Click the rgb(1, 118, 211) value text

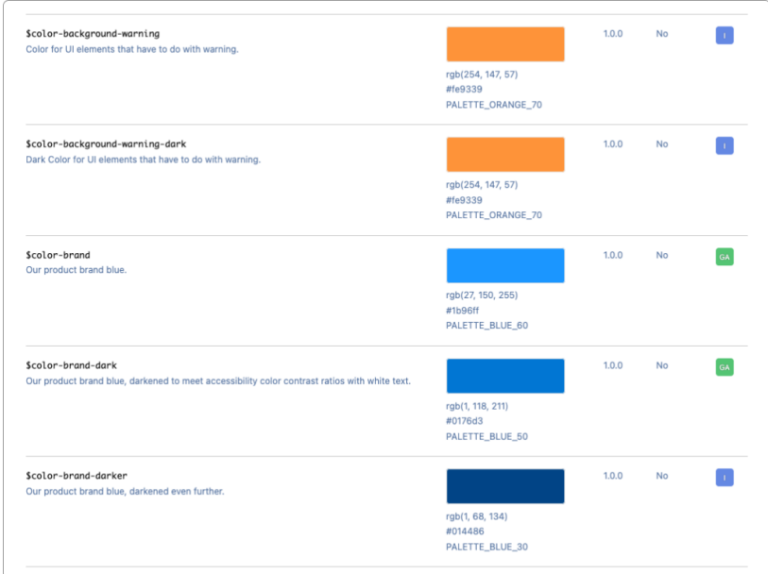477,406
